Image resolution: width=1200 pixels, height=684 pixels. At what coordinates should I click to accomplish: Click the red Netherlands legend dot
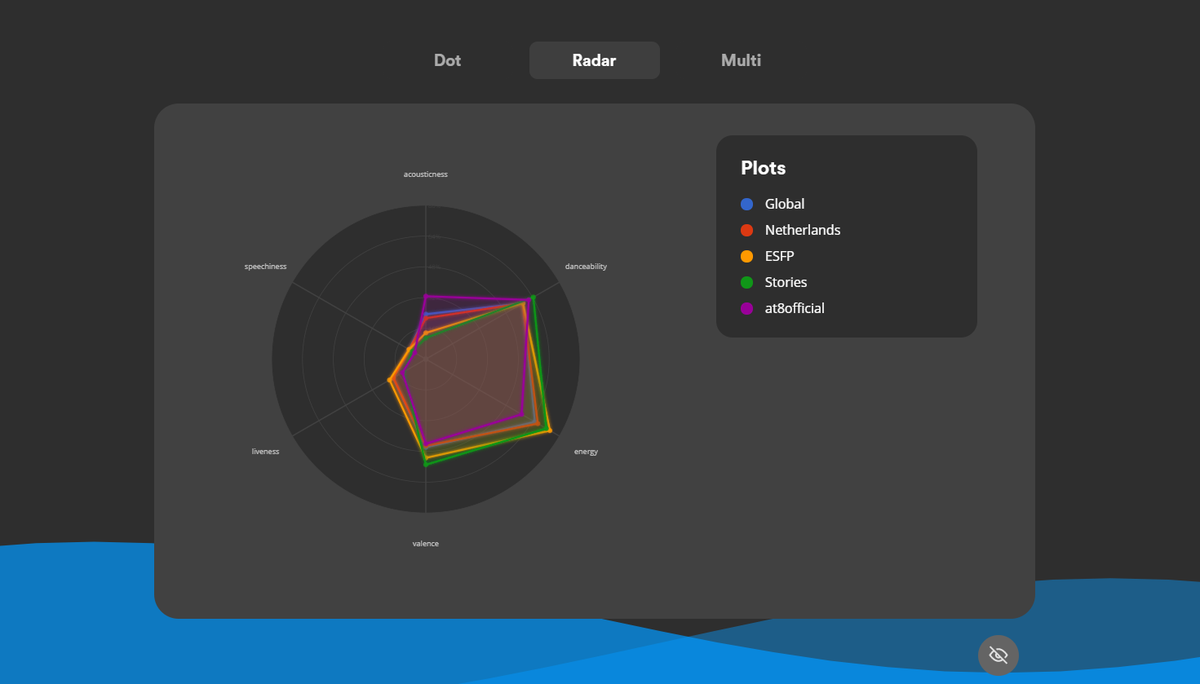tap(747, 230)
